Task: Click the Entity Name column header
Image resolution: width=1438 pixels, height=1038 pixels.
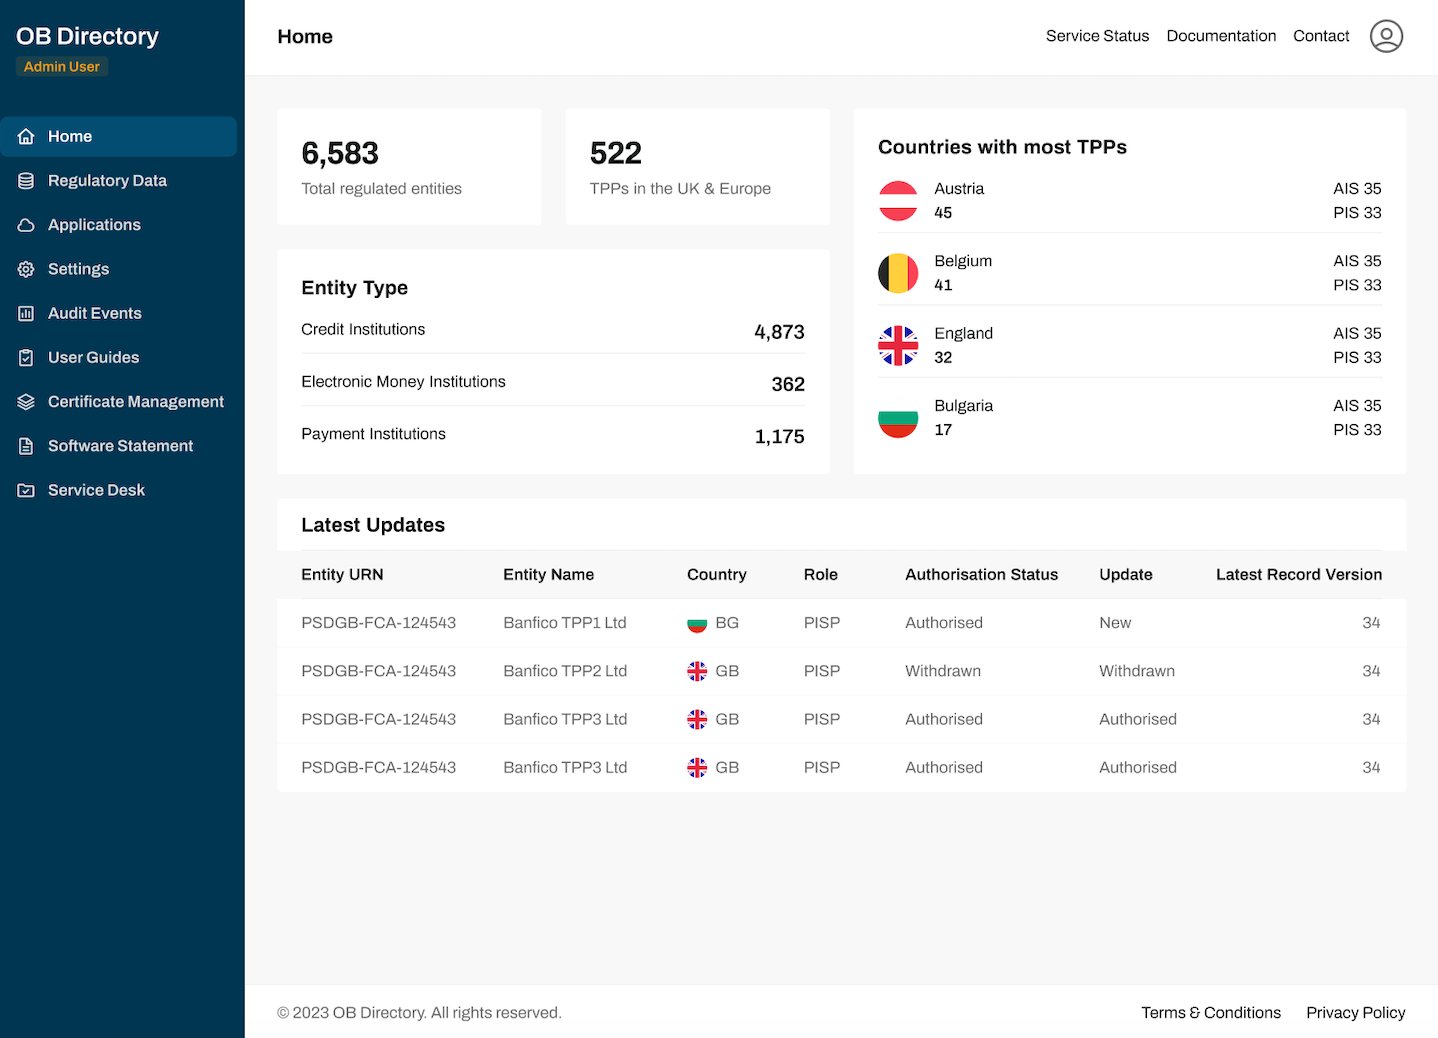Action: [x=548, y=574]
